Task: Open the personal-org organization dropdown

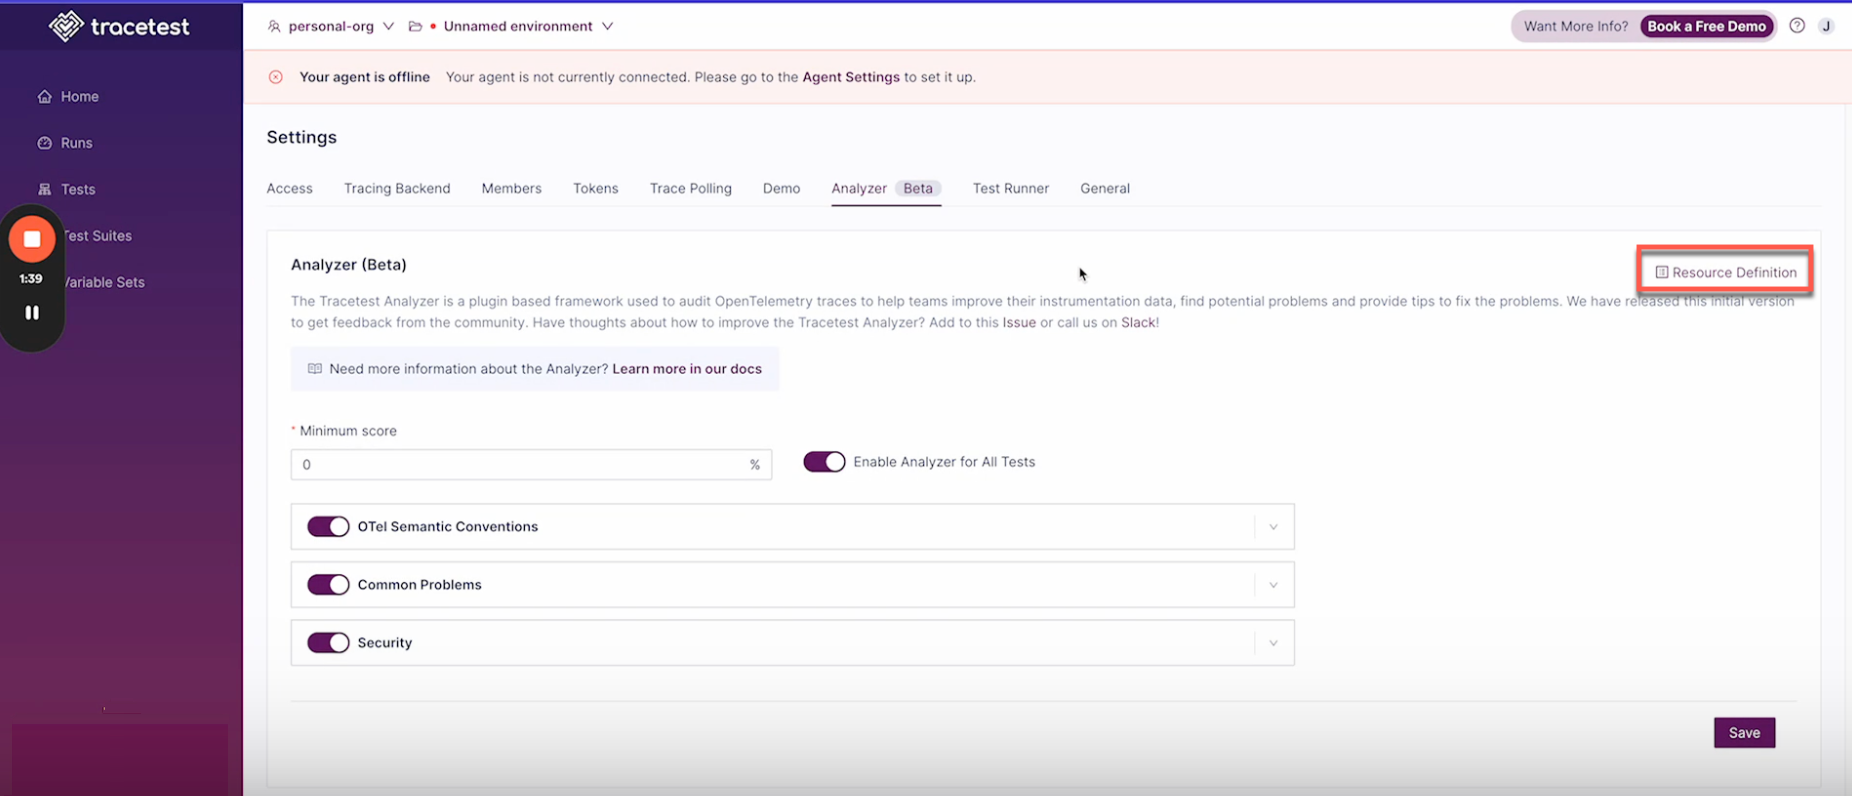Action: [331, 26]
